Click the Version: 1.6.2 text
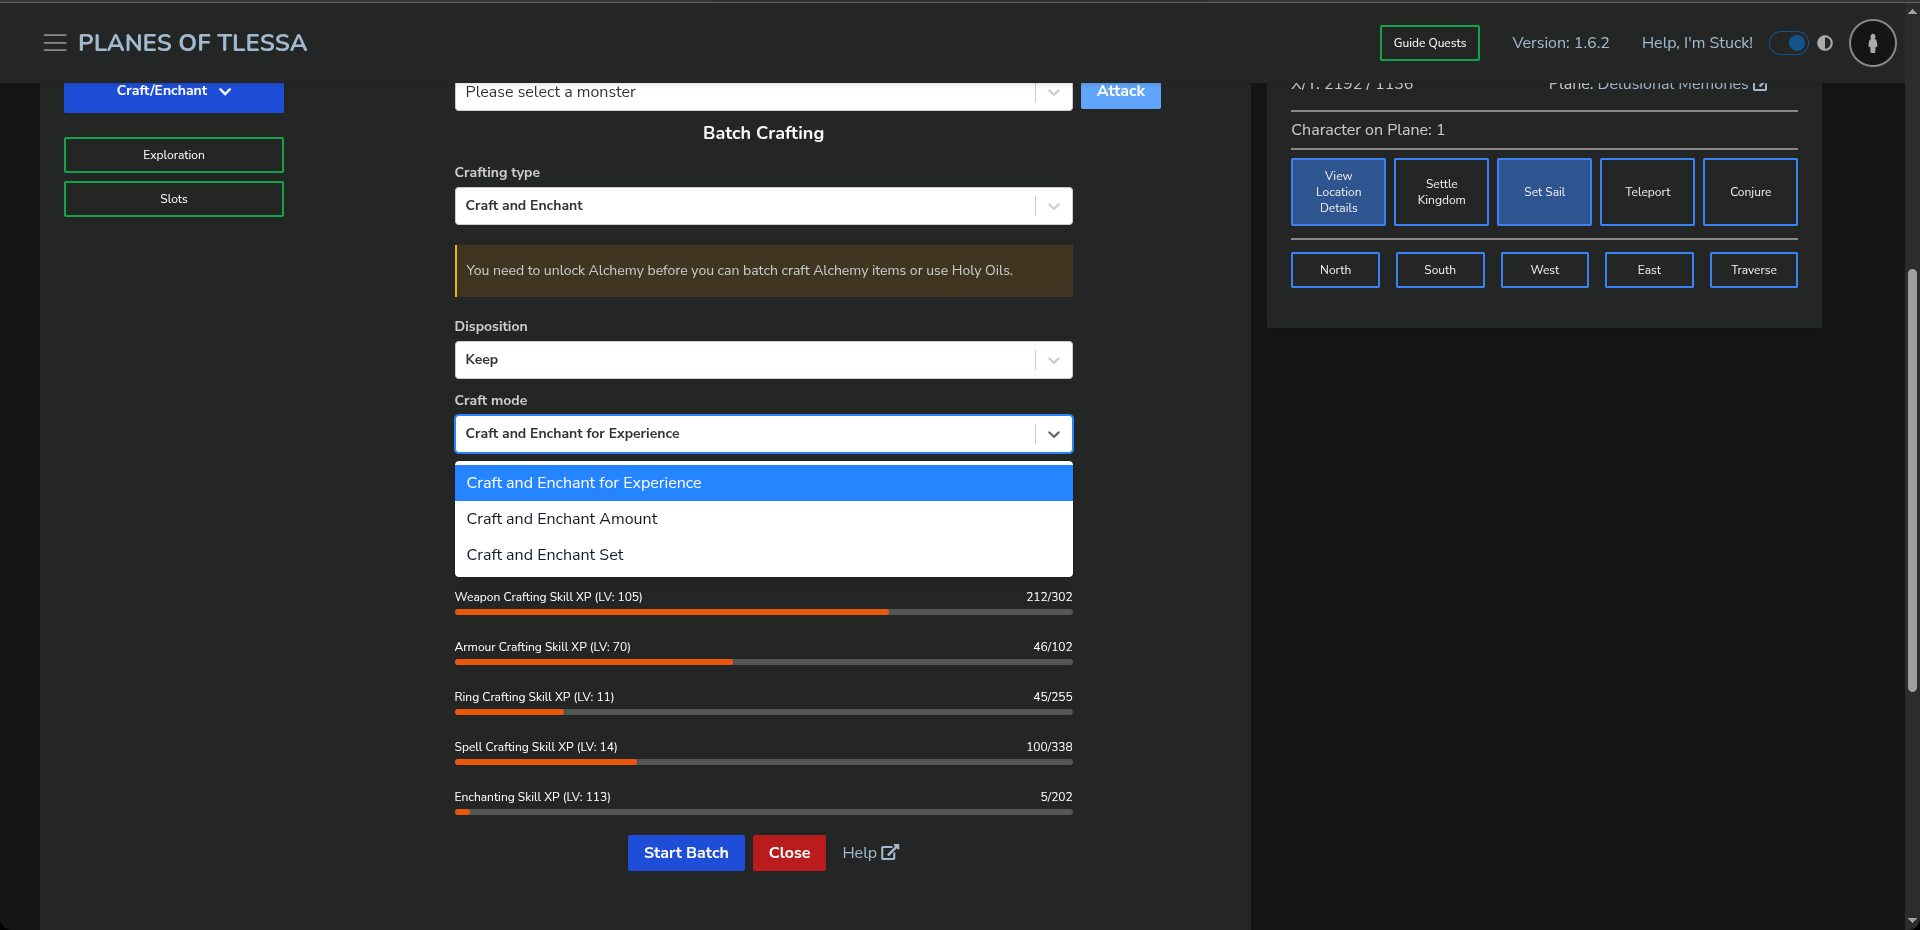 (x=1561, y=43)
